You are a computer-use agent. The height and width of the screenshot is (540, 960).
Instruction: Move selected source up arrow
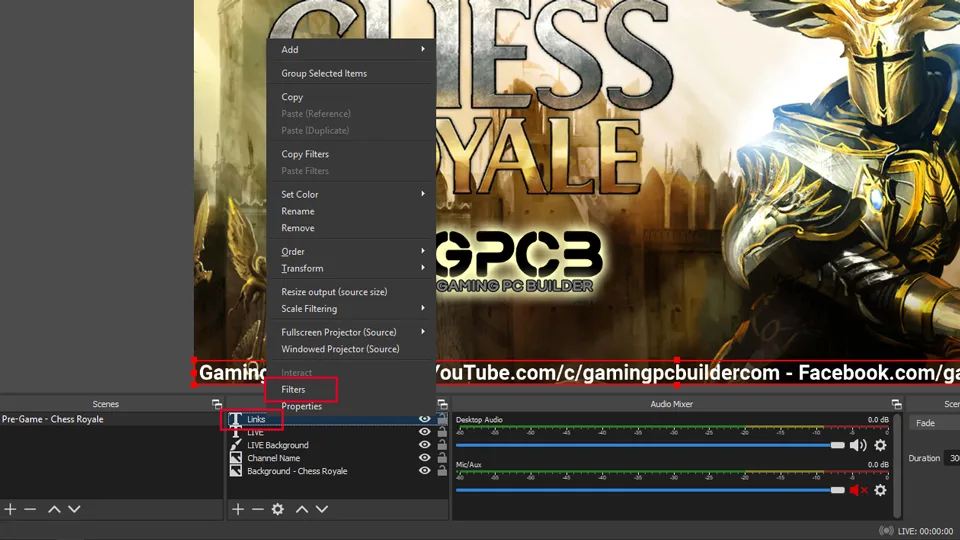[x=302, y=509]
